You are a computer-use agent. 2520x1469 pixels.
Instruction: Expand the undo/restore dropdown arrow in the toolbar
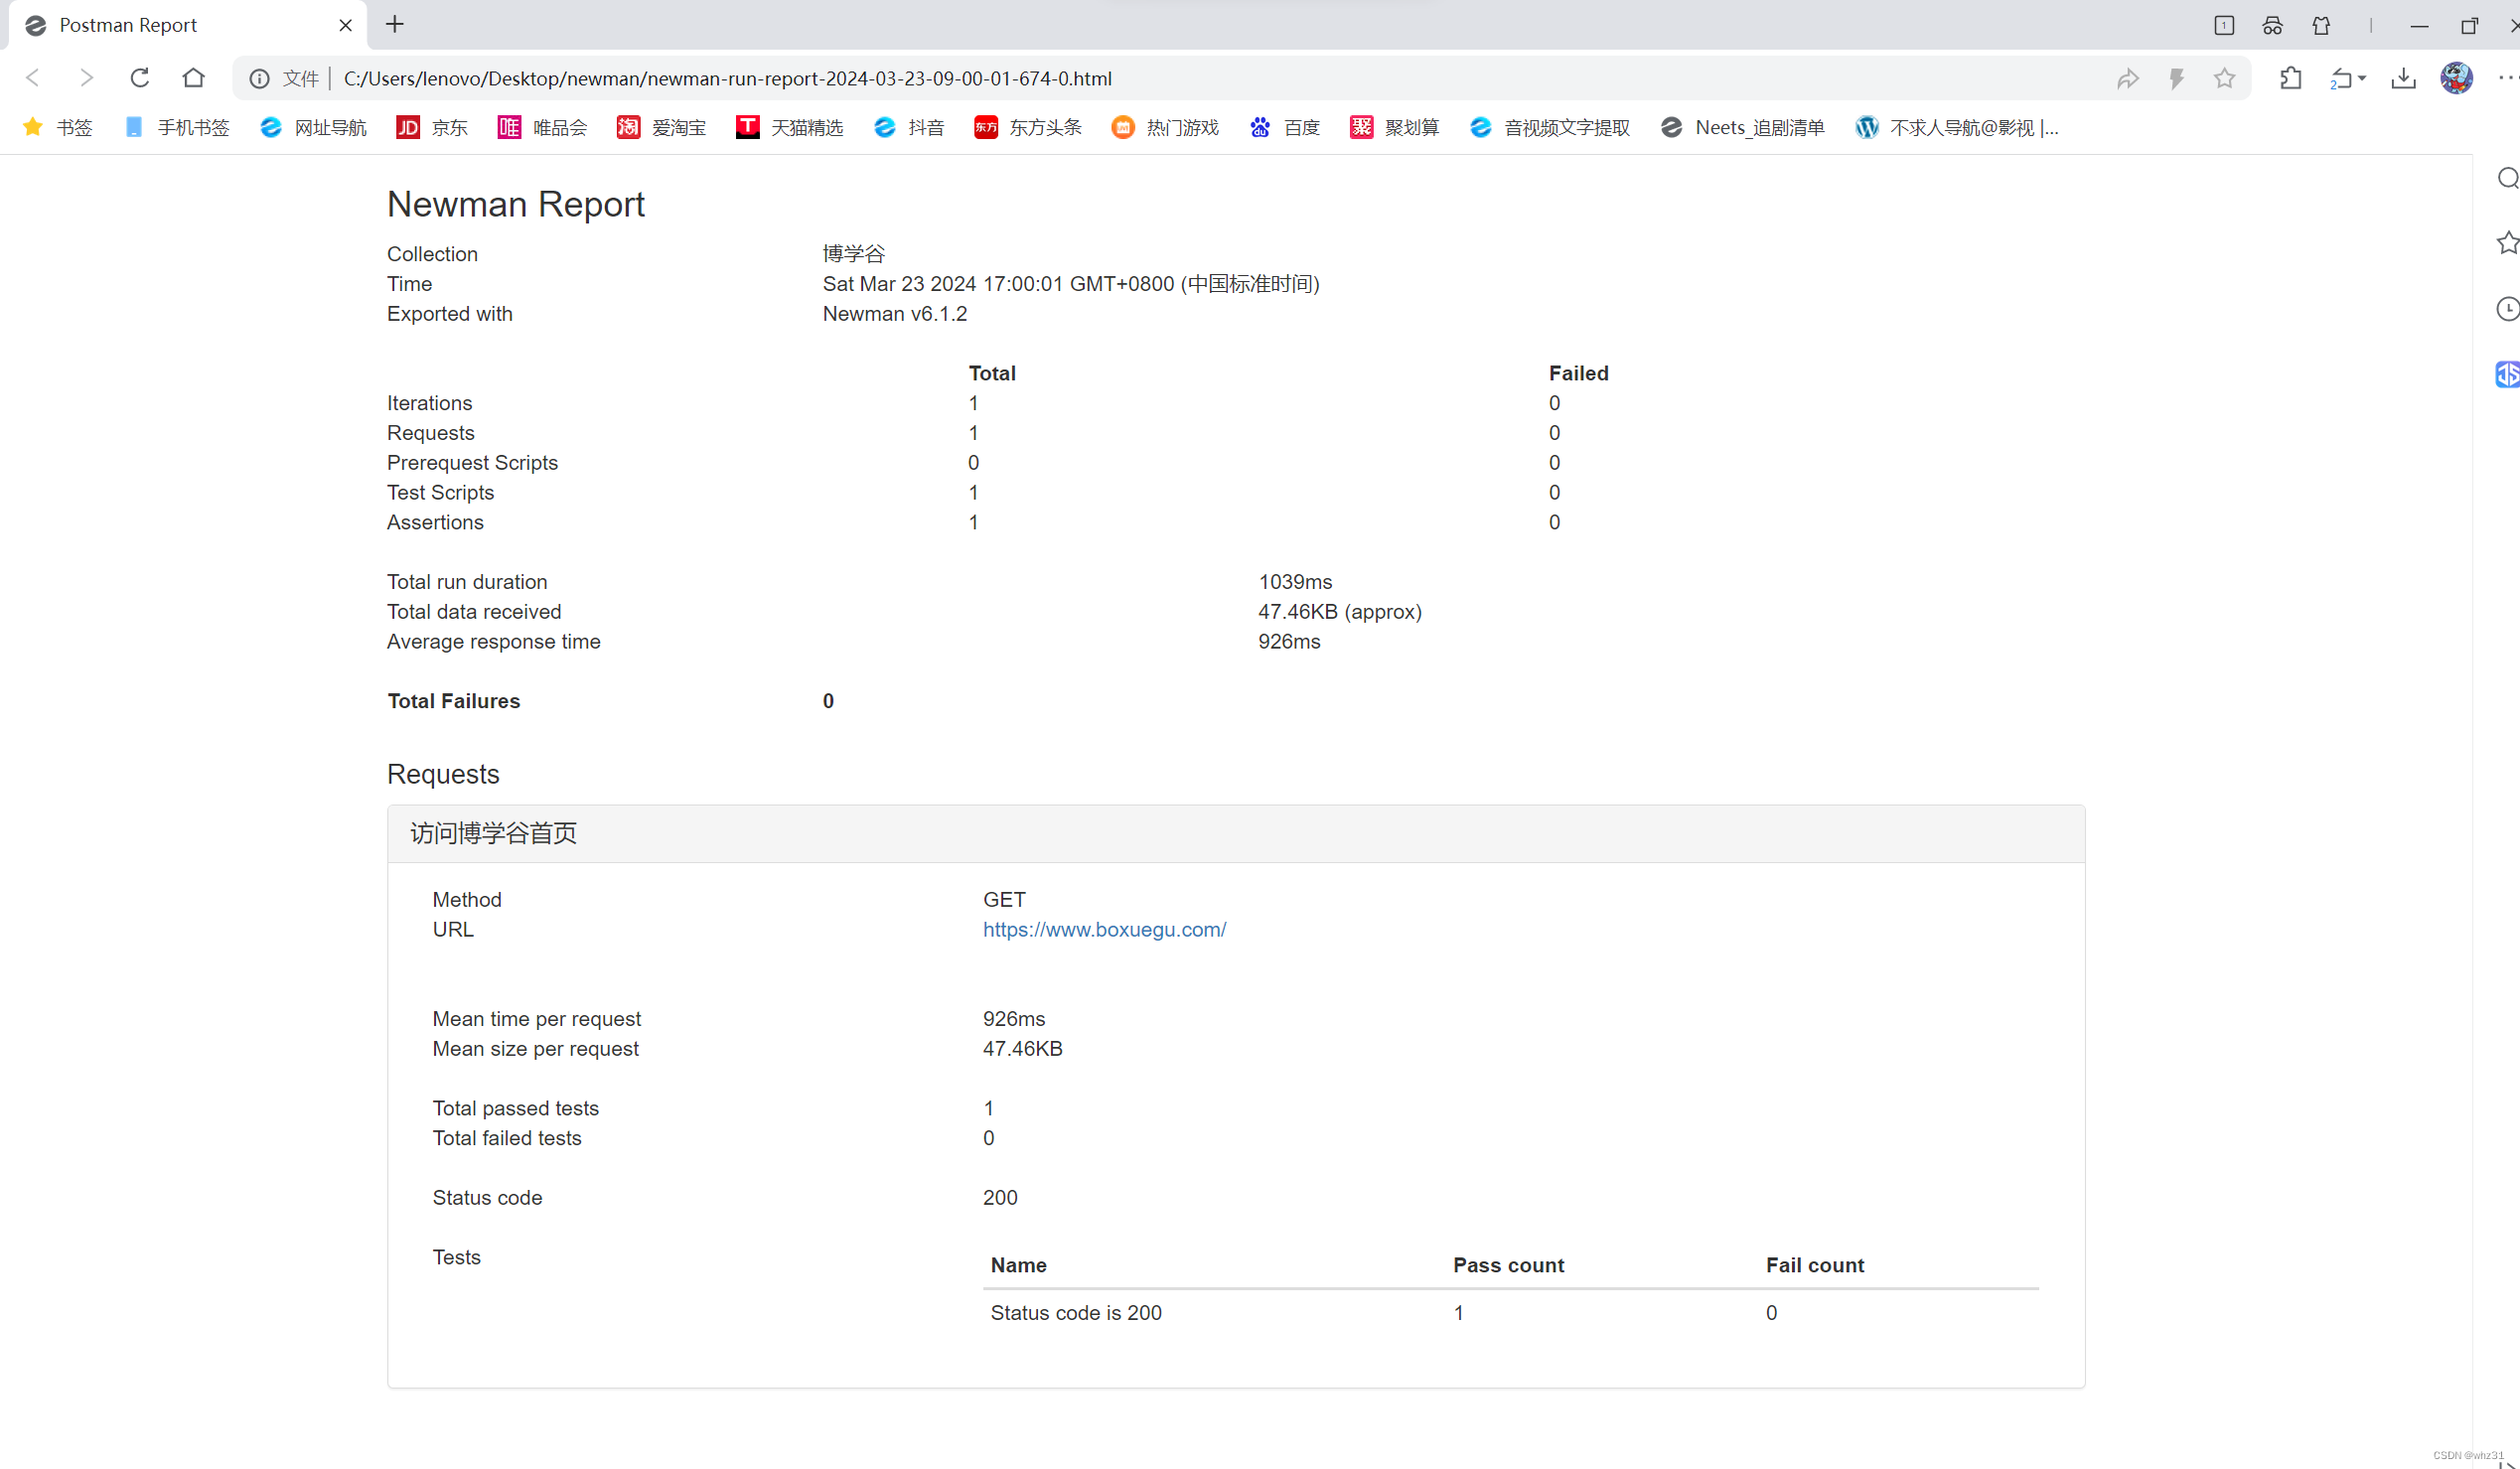(x=2362, y=78)
